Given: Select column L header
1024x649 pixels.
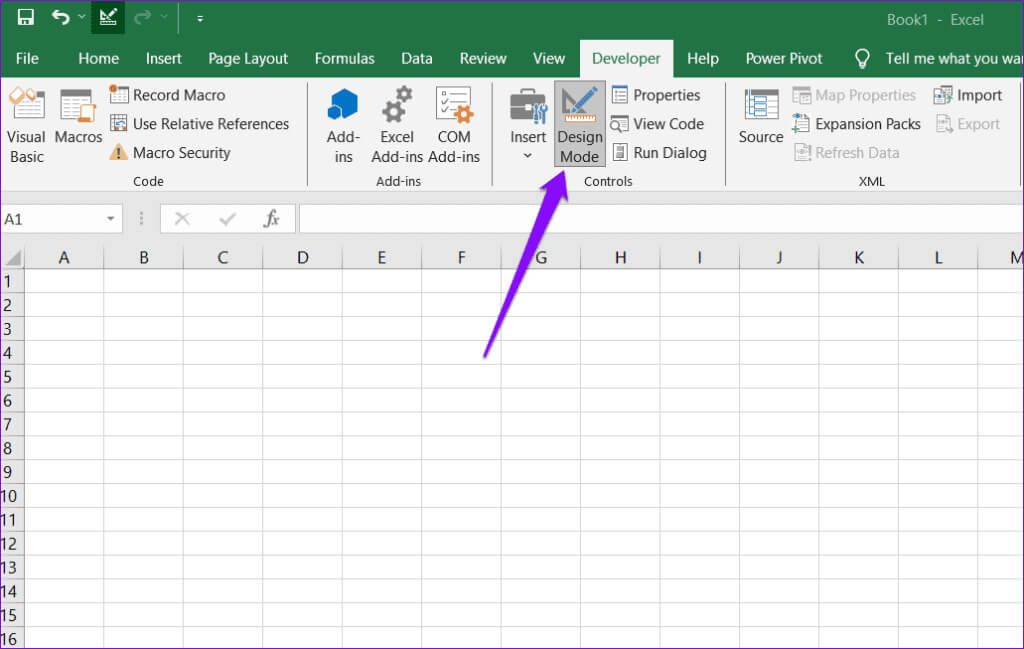Looking at the screenshot, I should click(x=938, y=257).
